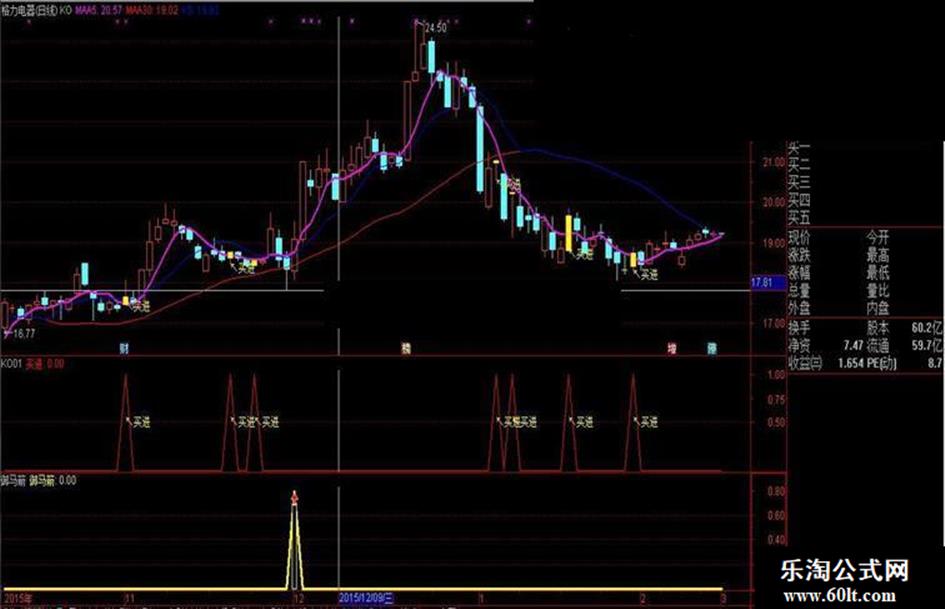Click the 收益 value 1.654
This screenshot has width=945, height=609.
(851, 363)
